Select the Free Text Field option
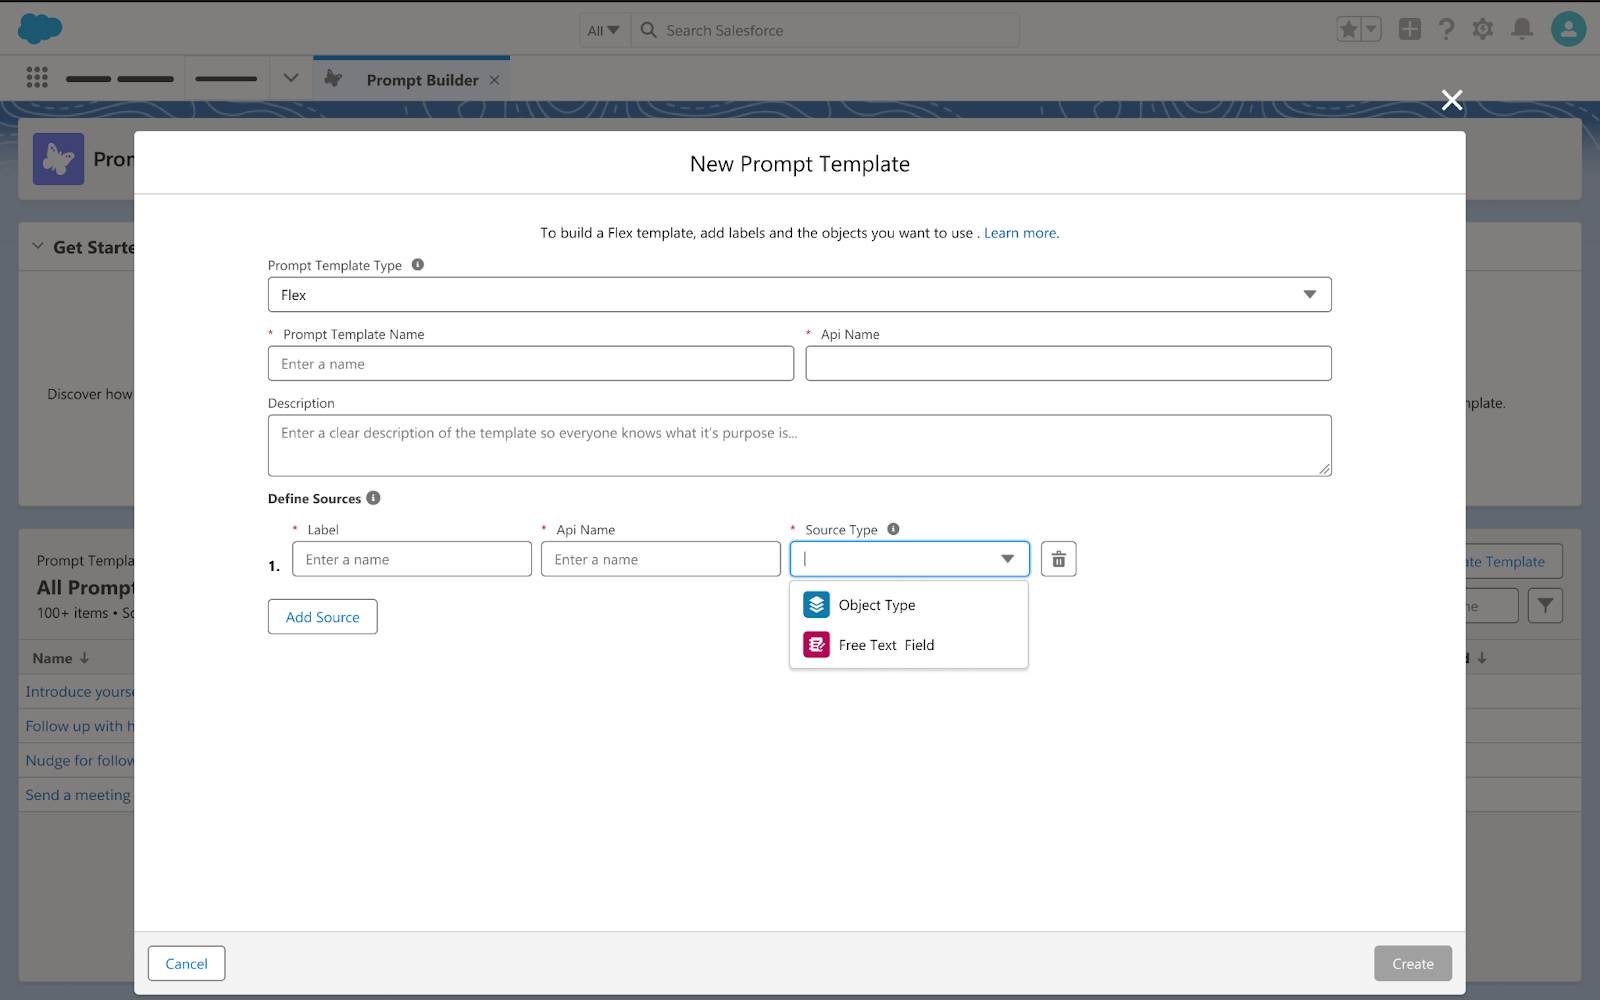1600x1000 pixels. pos(909,645)
